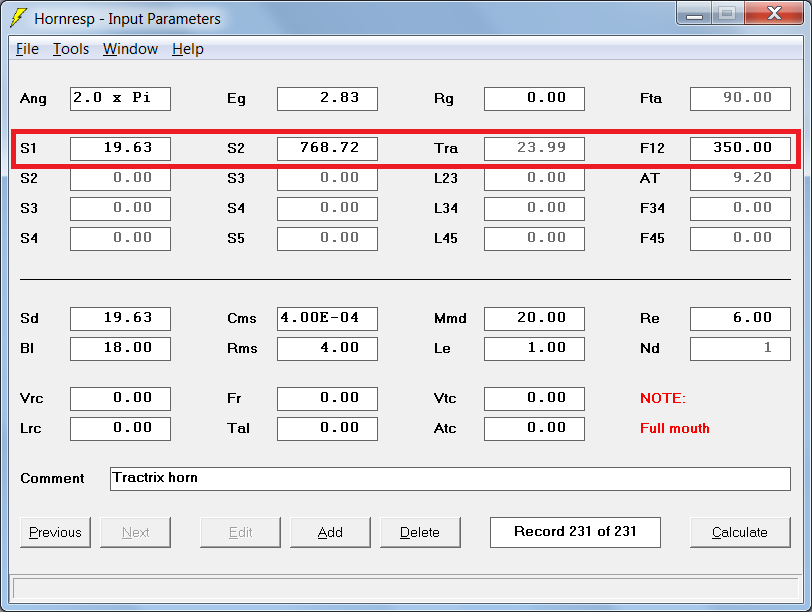Click the Fta field showing 90.00
This screenshot has width=812, height=612.
point(741,99)
